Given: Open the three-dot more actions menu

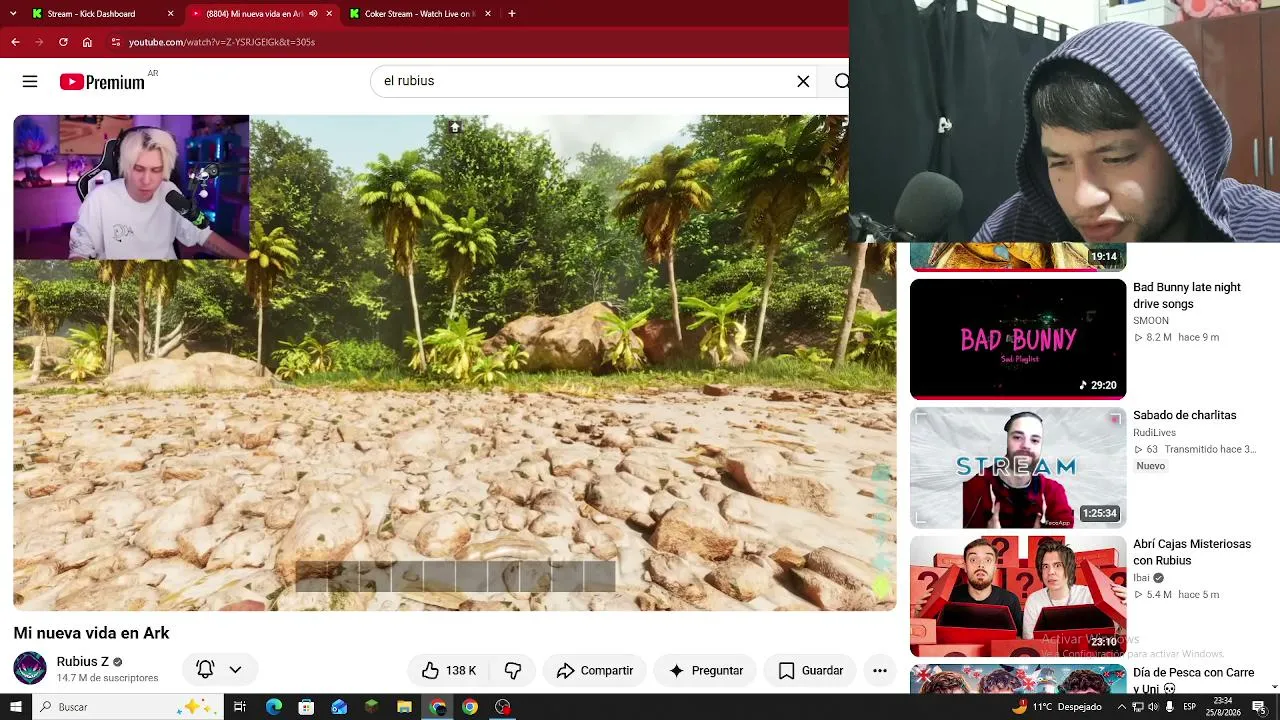Looking at the screenshot, I should pos(880,670).
